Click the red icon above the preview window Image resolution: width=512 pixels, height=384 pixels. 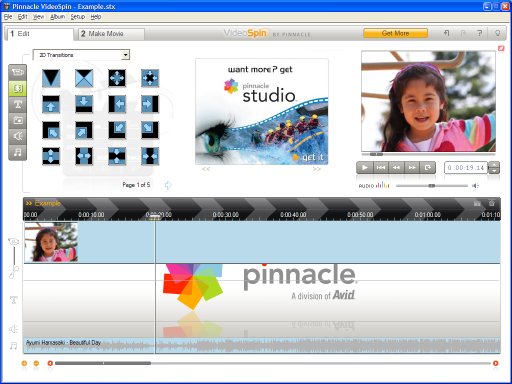[501, 49]
